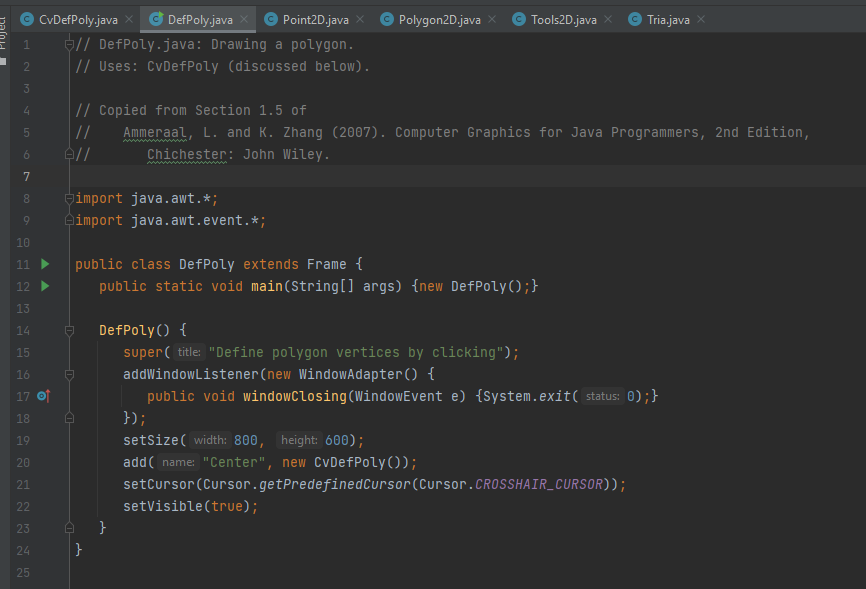Click CROSSHAIR_CURSOR constant
The image size is (866, 589).
point(538,485)
